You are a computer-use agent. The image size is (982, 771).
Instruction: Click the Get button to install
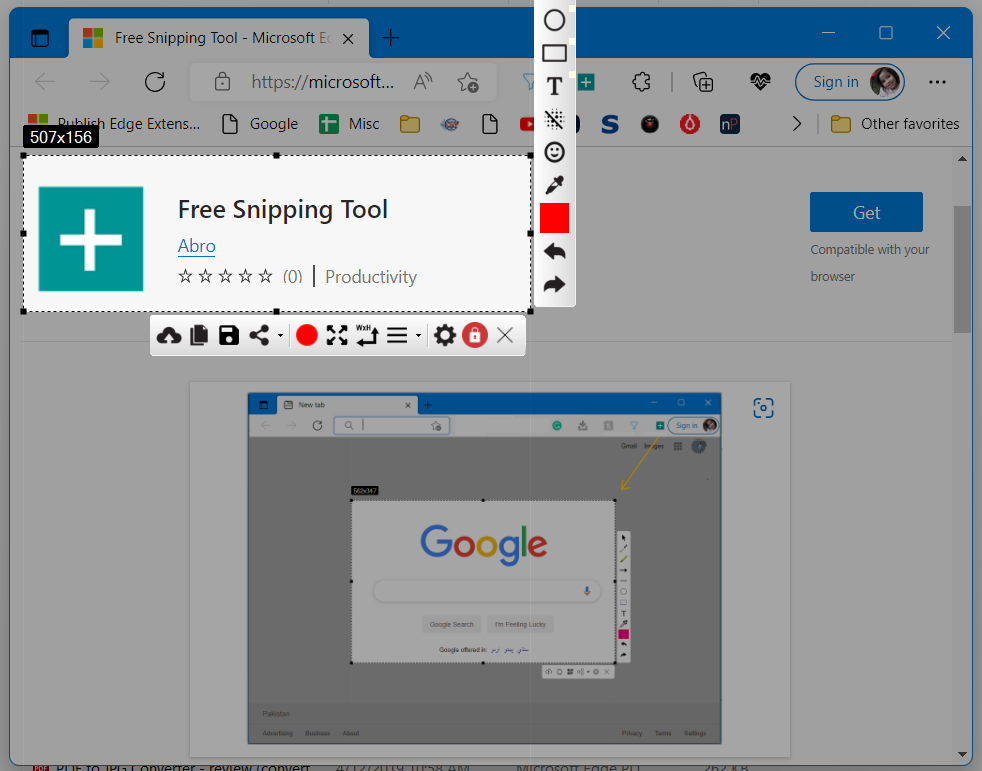[x=866, y=212]
